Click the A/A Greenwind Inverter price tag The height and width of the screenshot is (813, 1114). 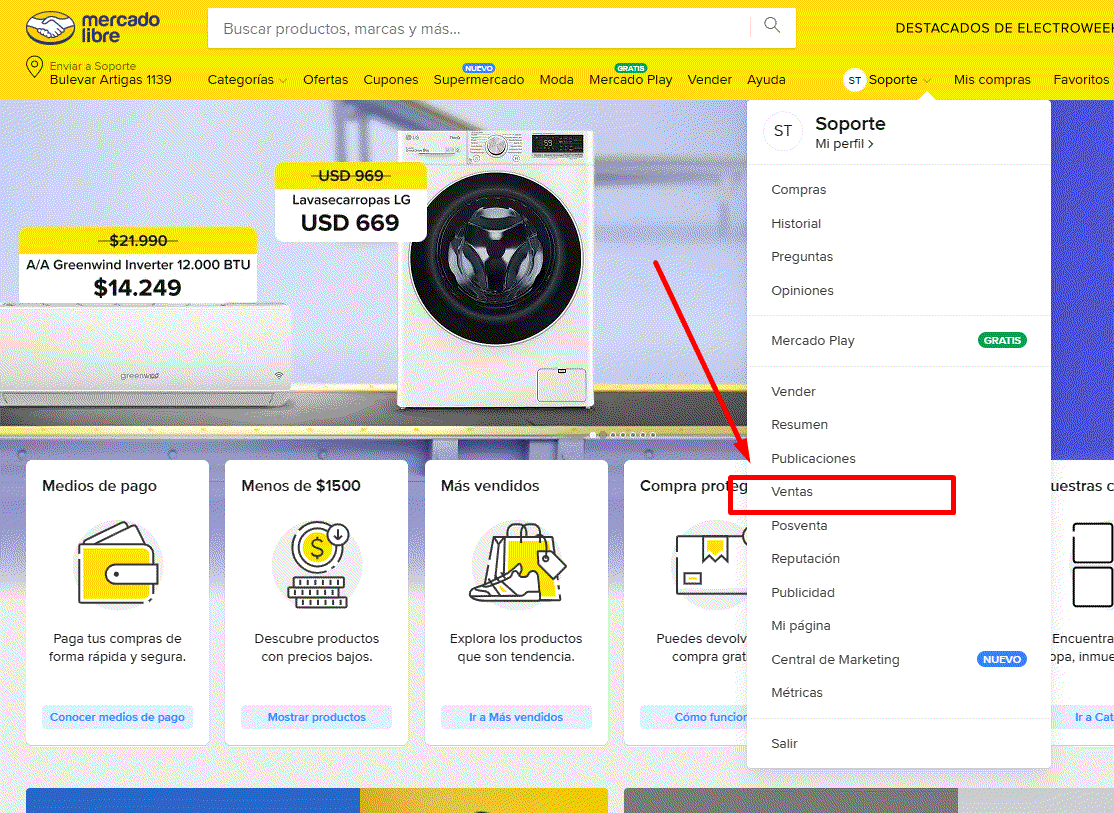[138, 266]
